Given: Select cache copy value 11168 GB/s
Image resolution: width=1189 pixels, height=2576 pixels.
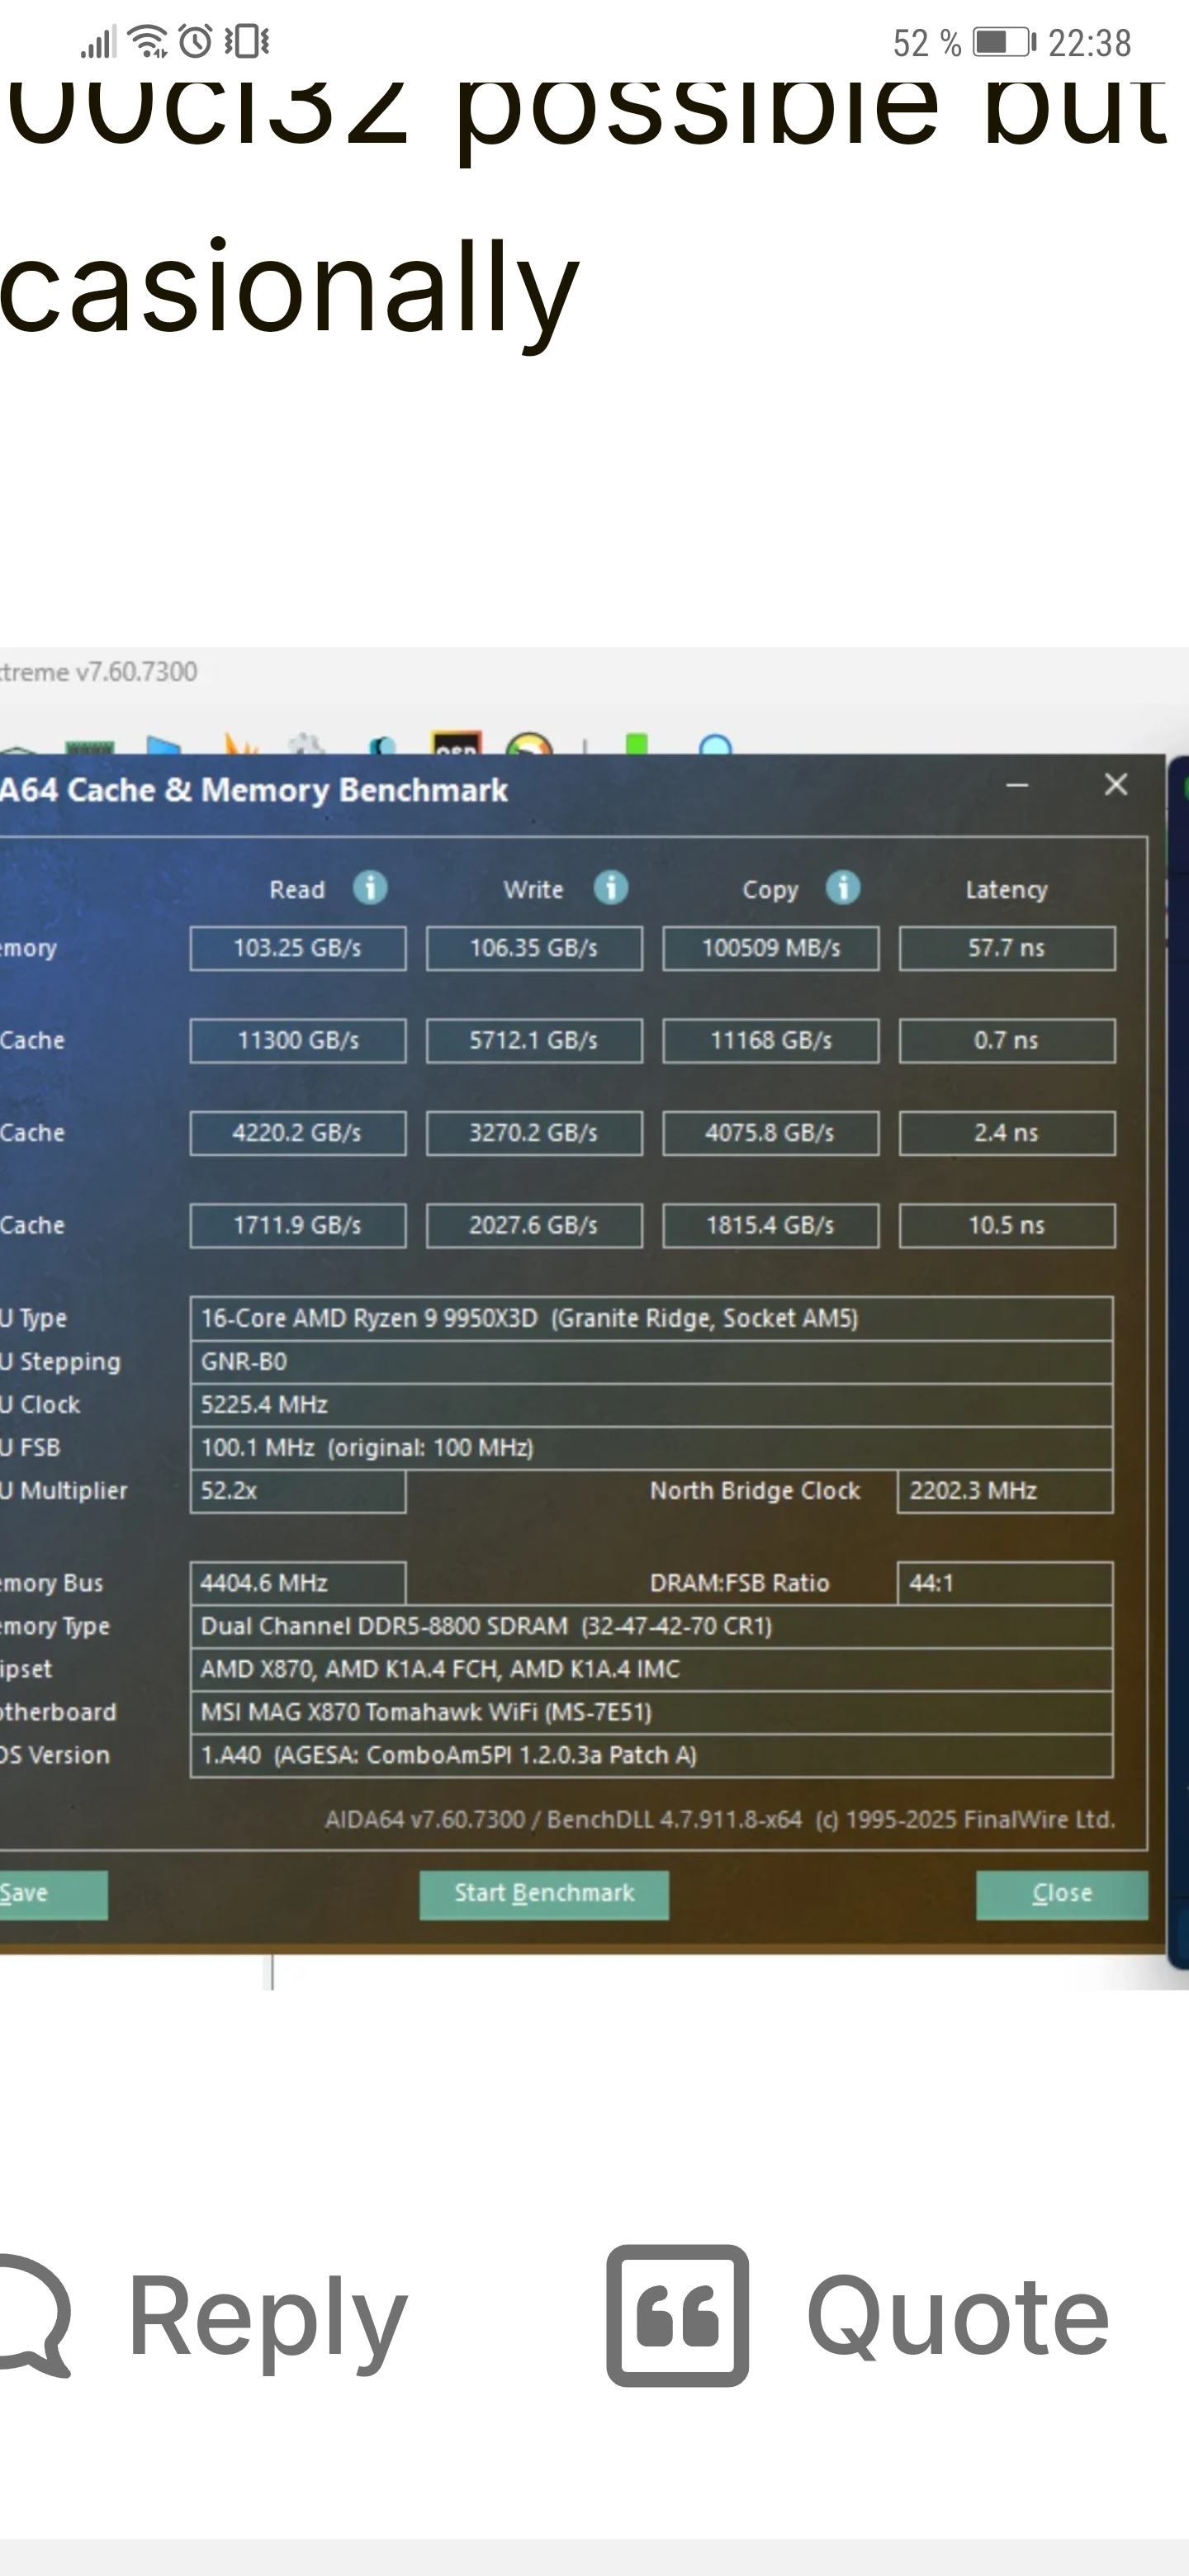Looking at the screenshot, I should click(x=771, y=1040).
